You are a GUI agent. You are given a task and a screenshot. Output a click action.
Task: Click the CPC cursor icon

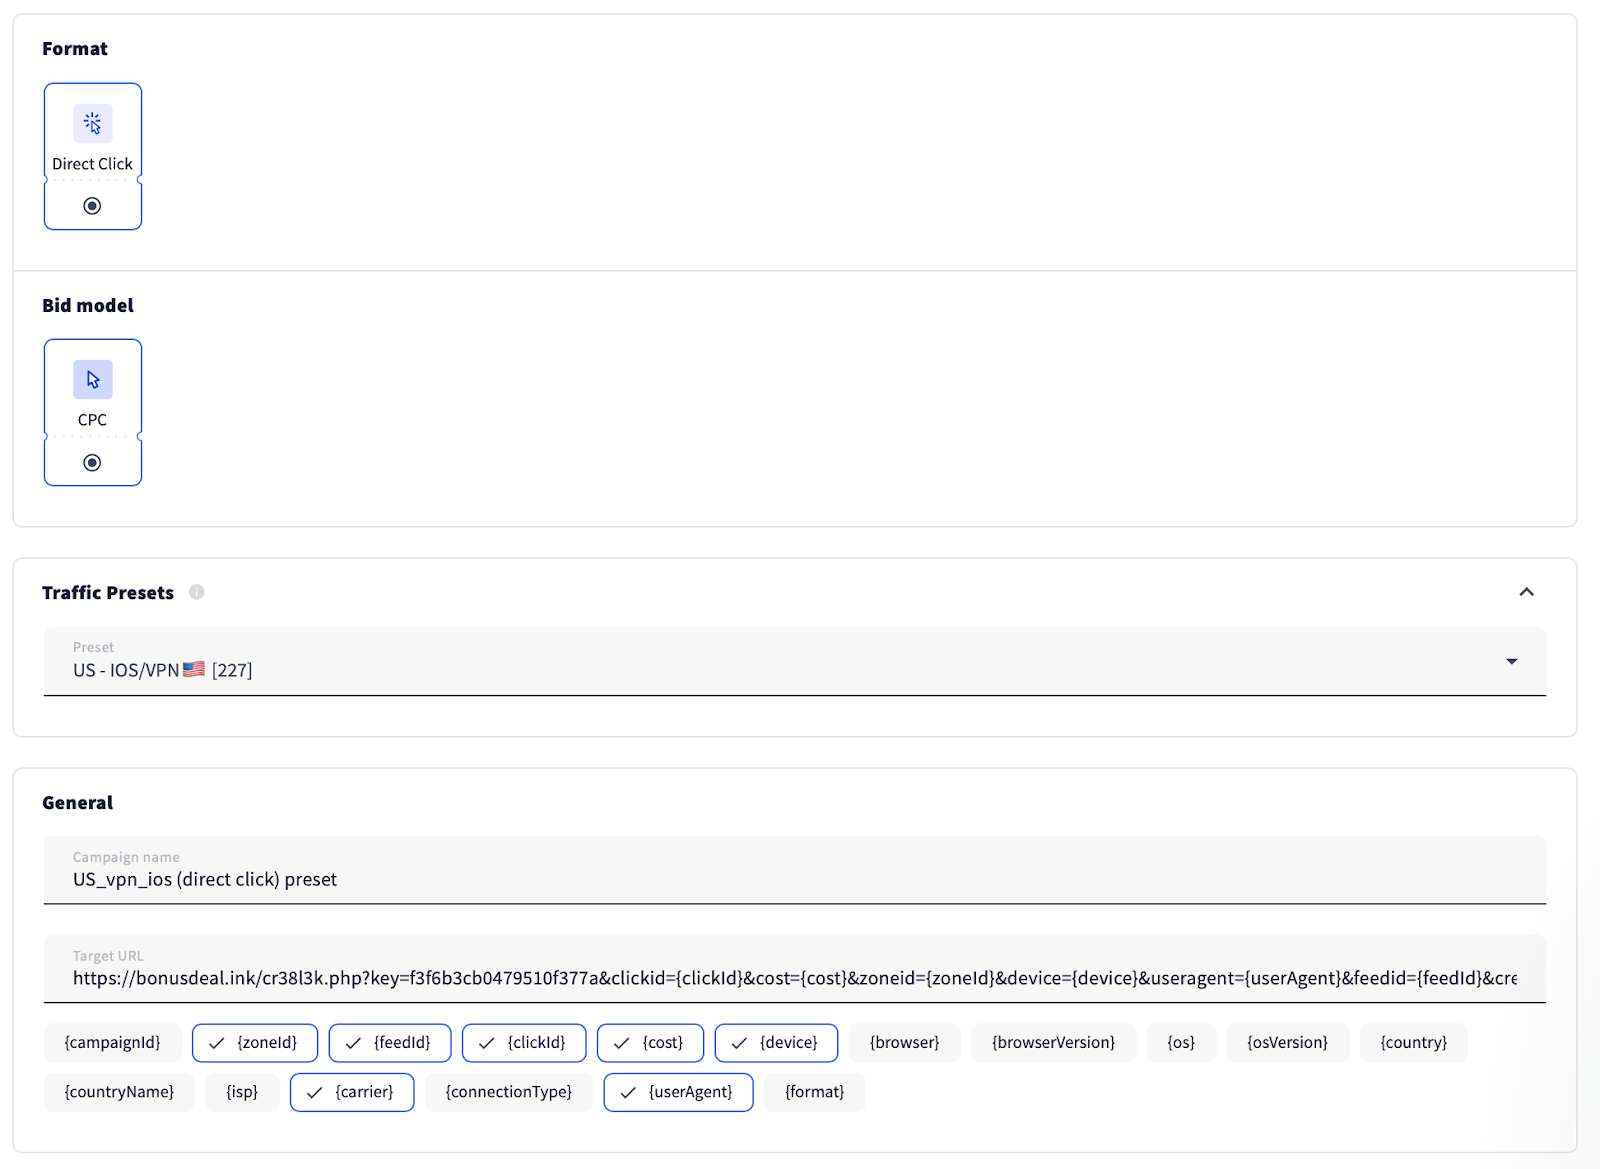click(x=92, y=380)
